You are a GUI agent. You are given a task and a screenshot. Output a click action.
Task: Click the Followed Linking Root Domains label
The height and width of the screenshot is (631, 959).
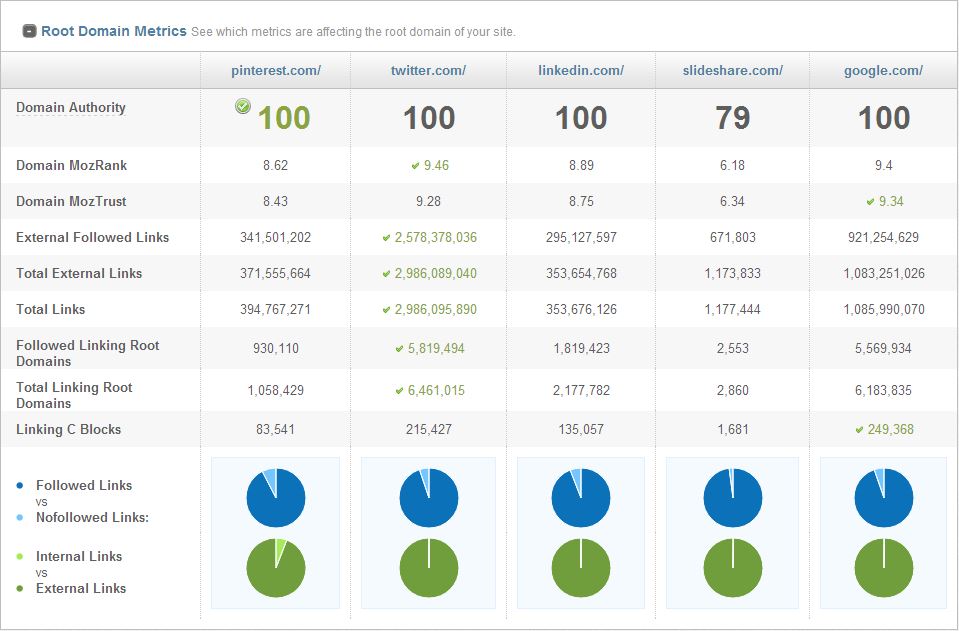pos(87,353)
